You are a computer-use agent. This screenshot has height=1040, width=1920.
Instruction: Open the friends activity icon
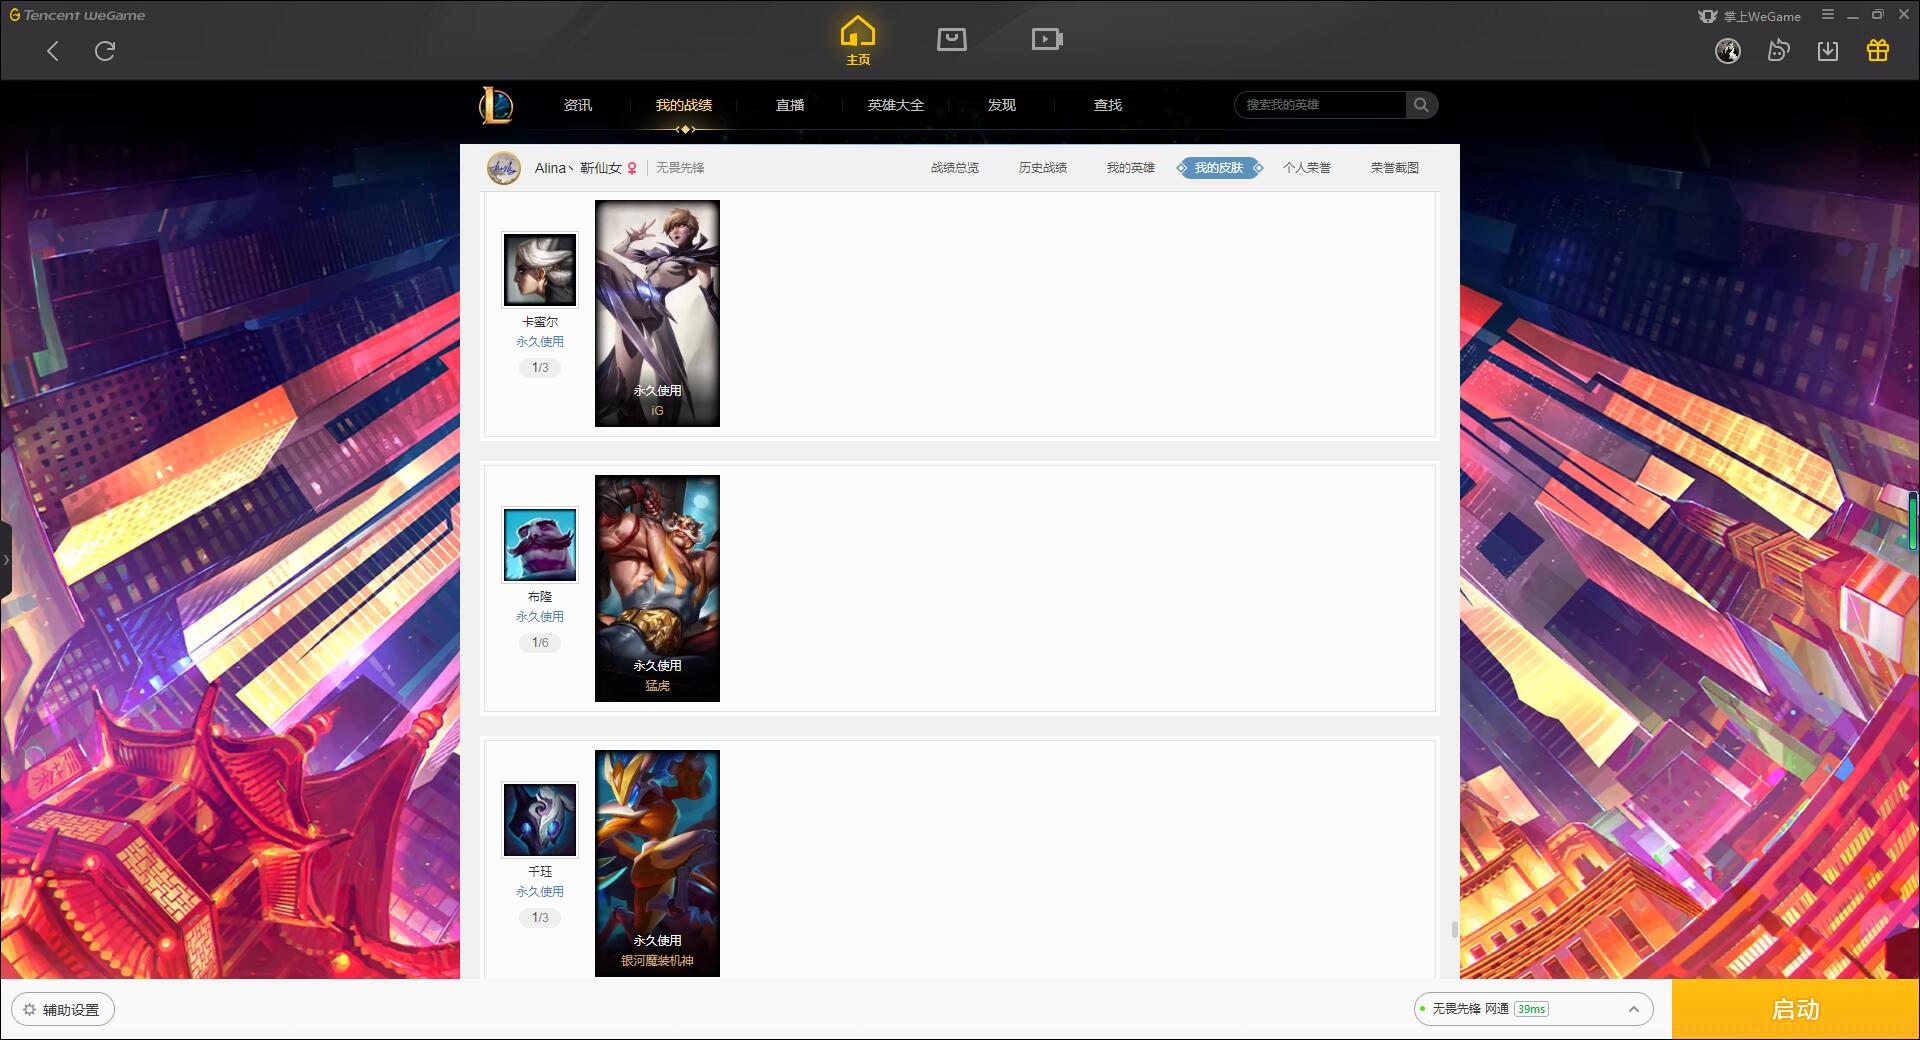pyautogui.click(x=1778, y=51)
